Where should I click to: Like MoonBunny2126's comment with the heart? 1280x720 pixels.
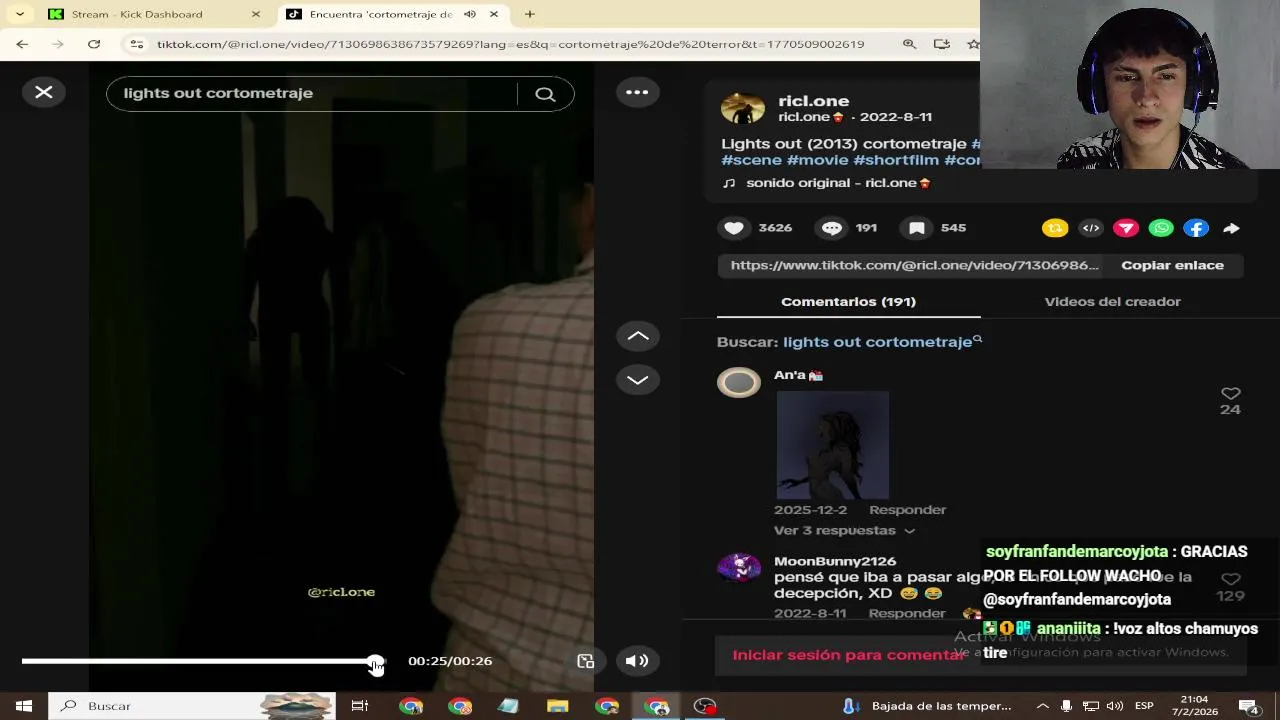[x=1230, y=579]
